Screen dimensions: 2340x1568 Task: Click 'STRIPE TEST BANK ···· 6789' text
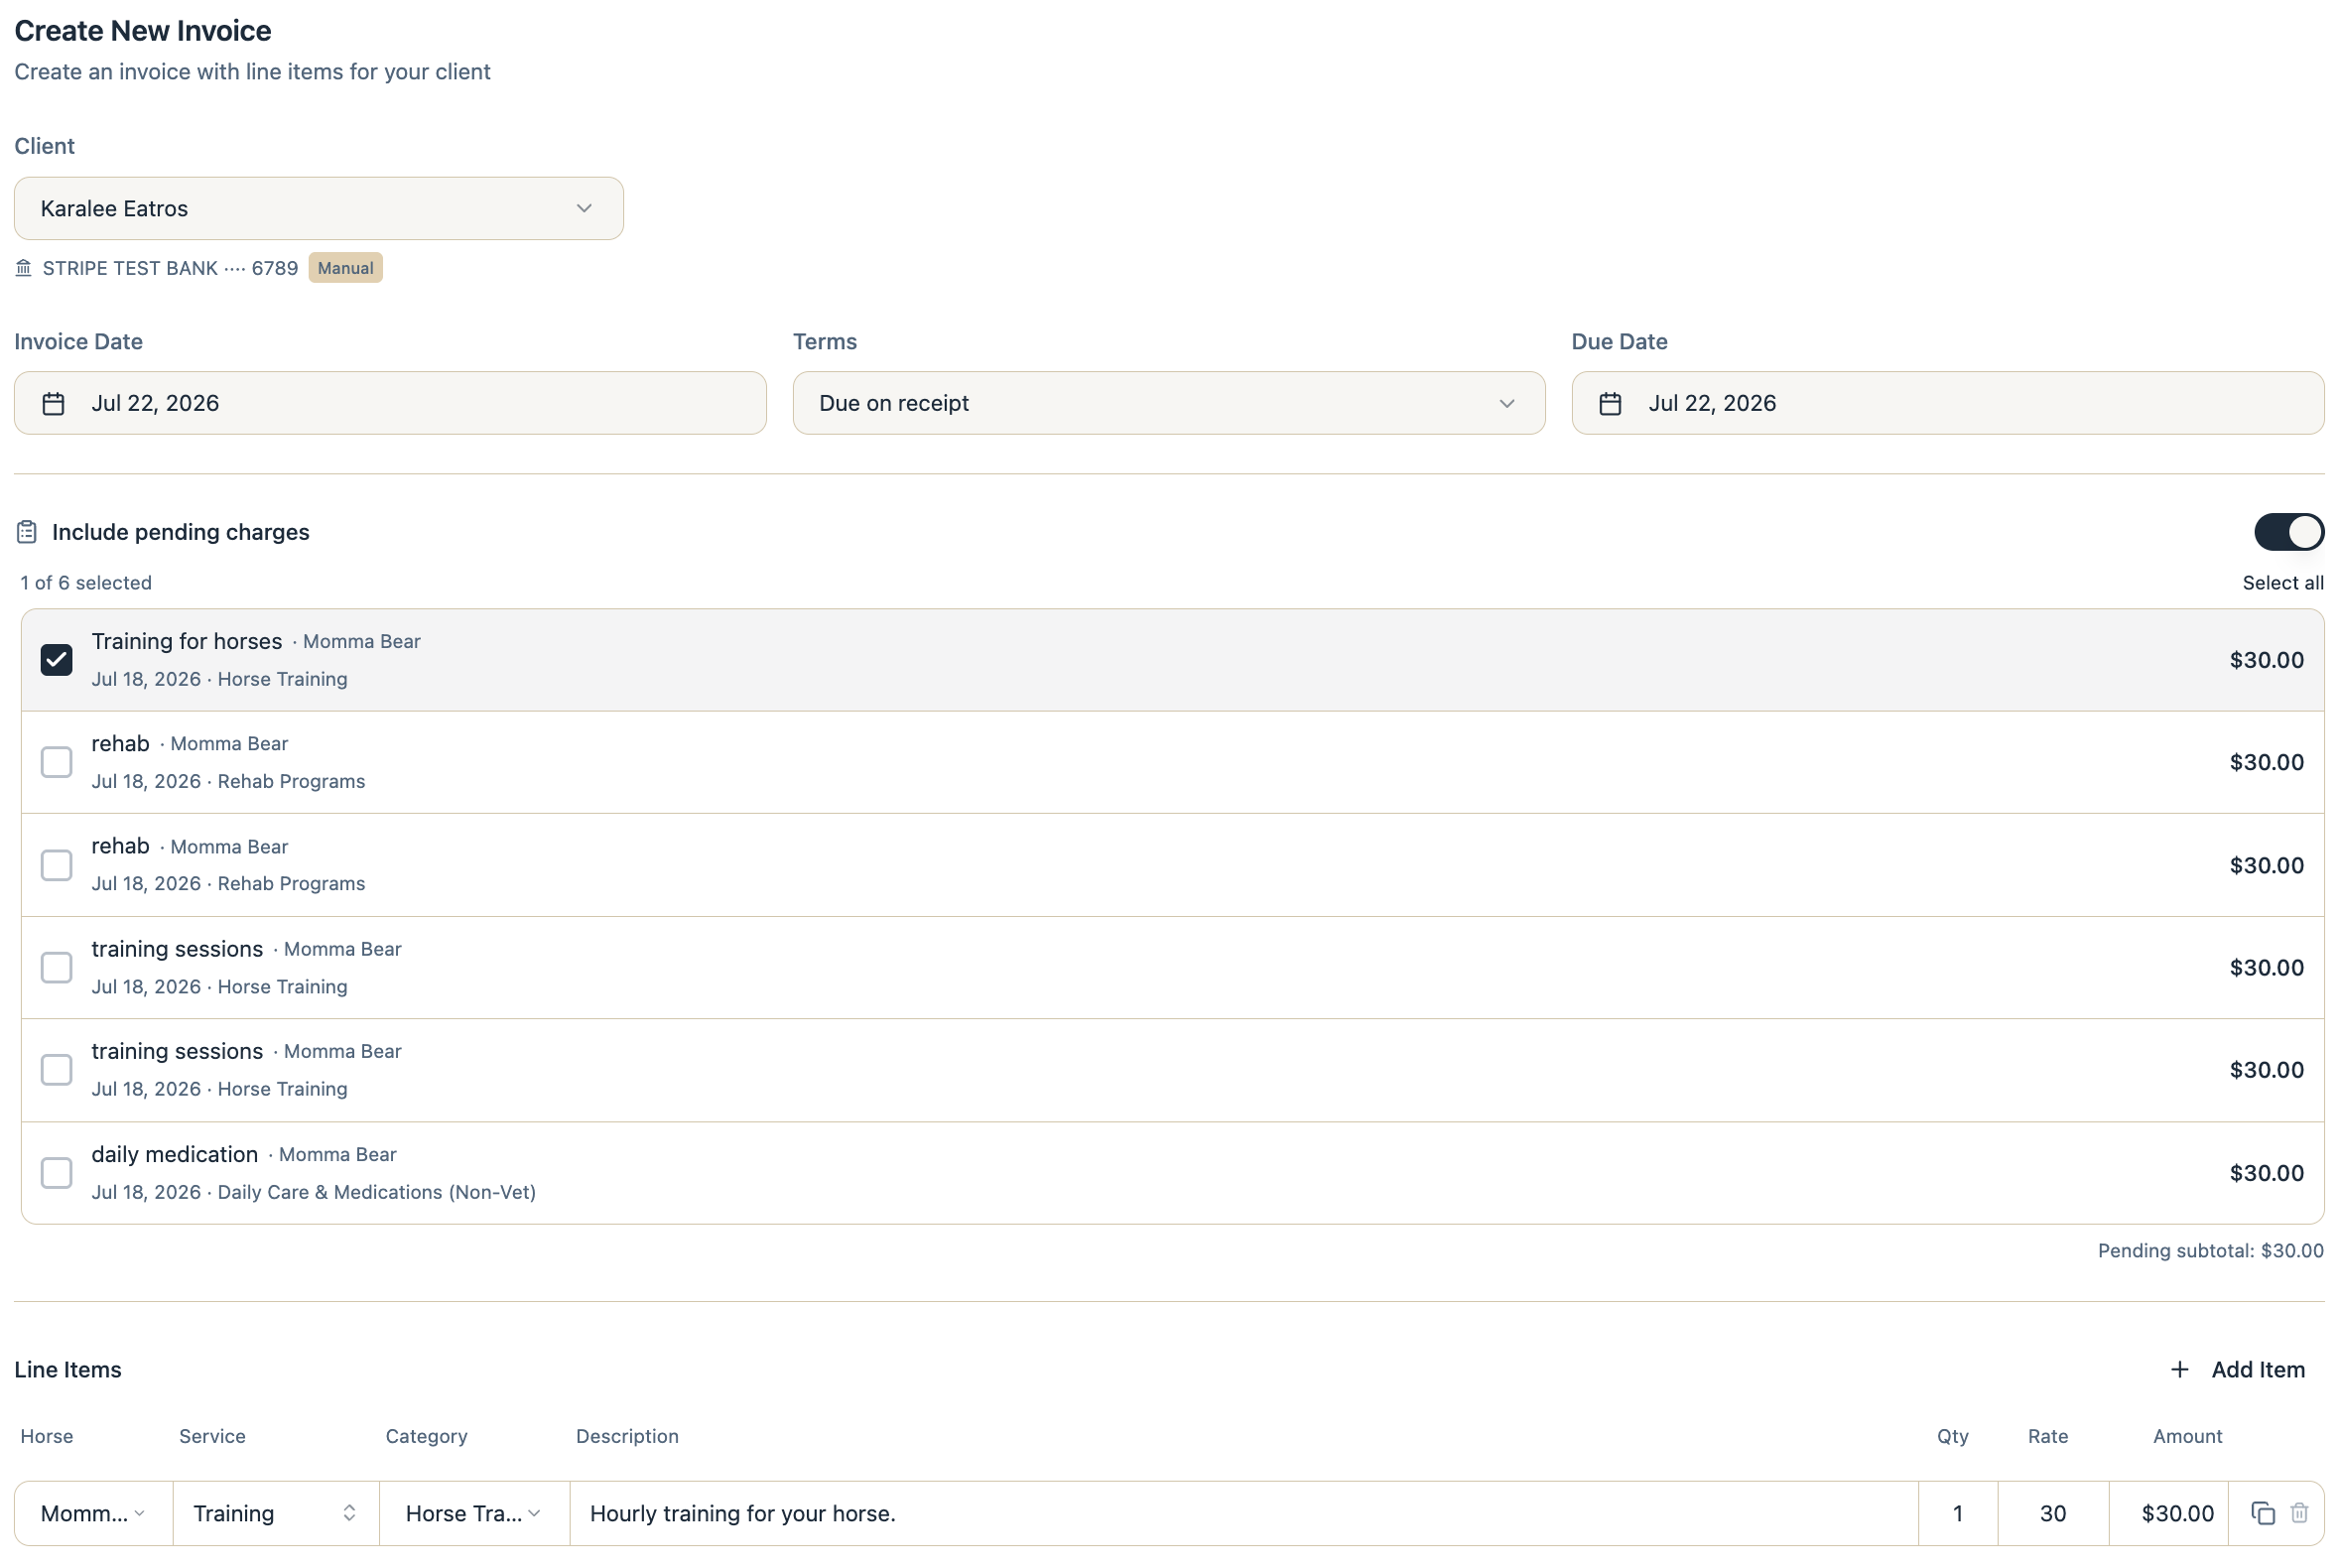pos(170,268)
